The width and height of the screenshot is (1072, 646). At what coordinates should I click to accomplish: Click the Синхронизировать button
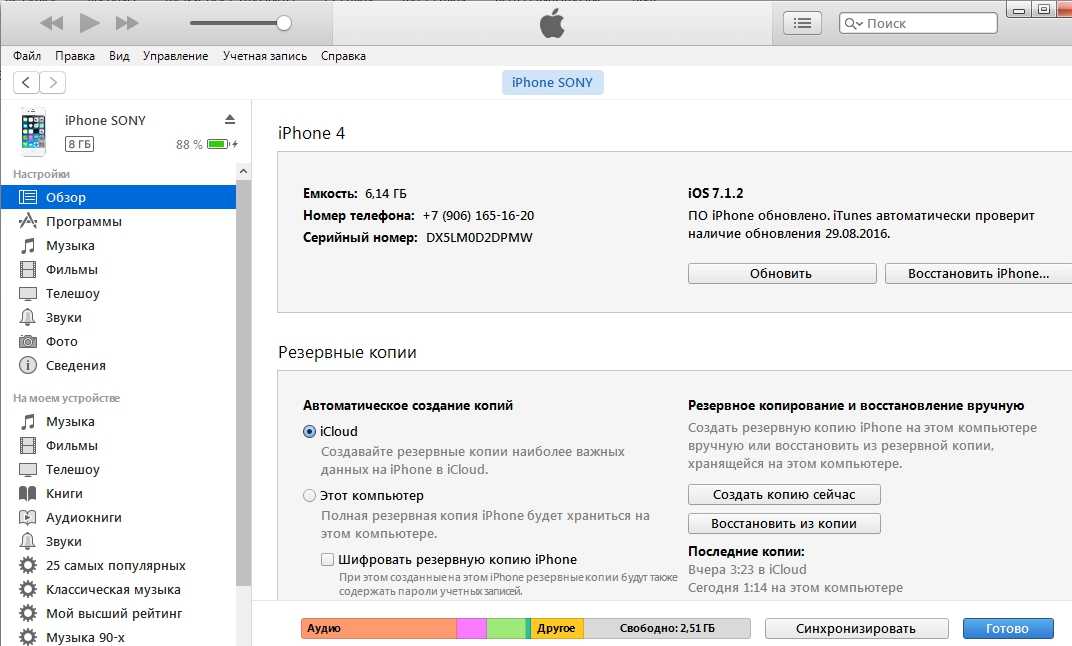(856, 629)
